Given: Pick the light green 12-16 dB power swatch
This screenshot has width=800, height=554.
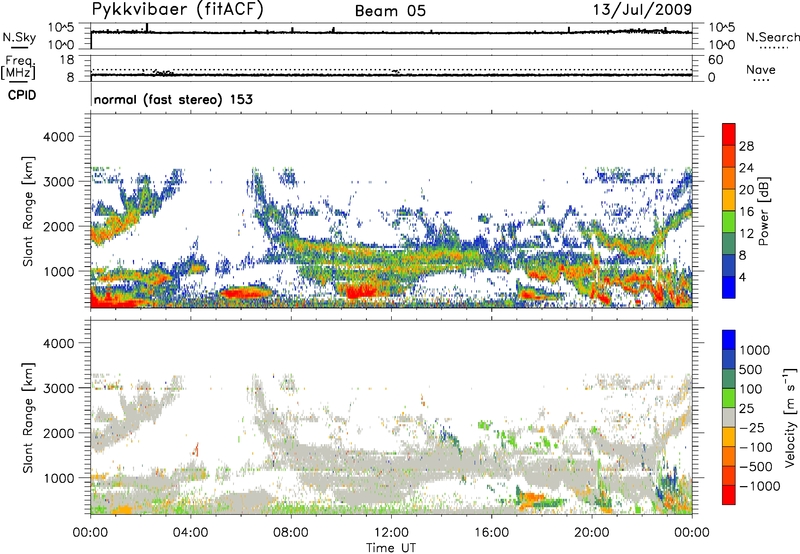Looking at the screenshot, I should 729,222.
